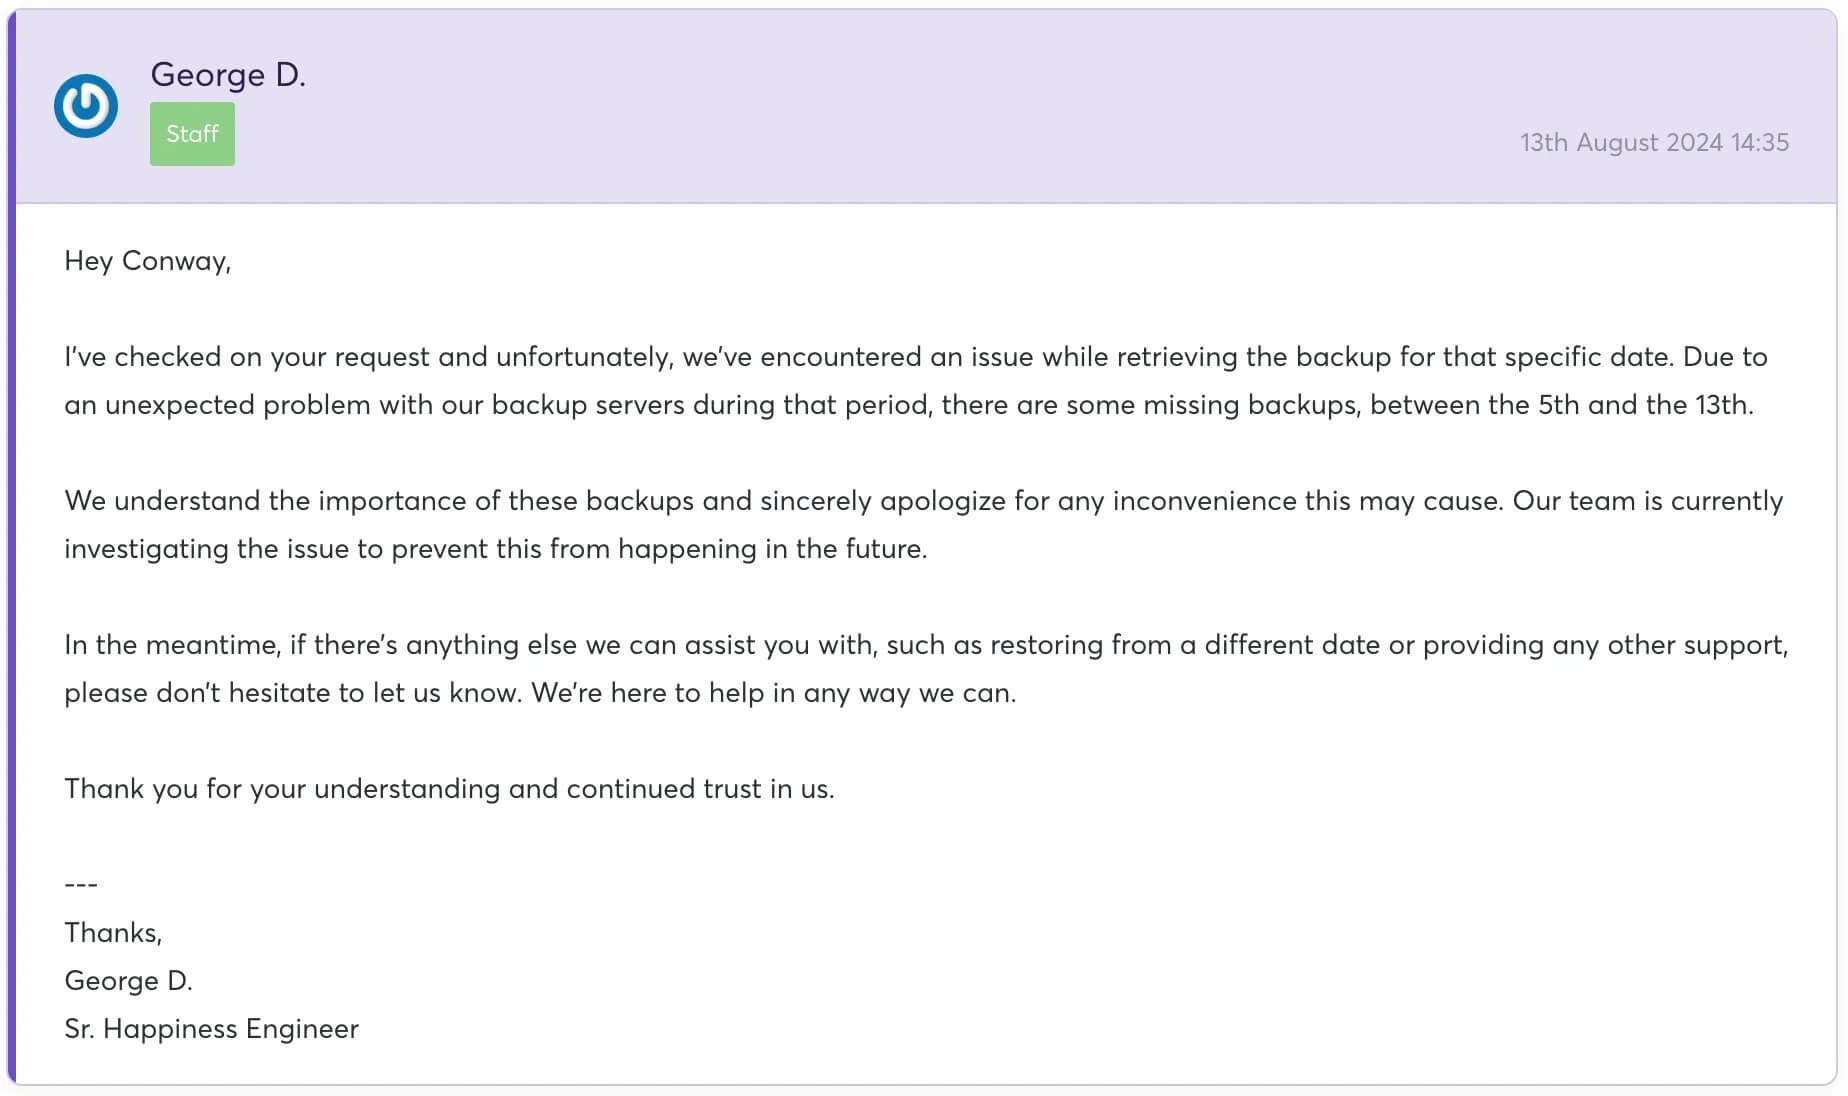This screenshot has height=1096, width=1848.
Task: Click the "---" signature separator
Action: [x=81, y=885]
